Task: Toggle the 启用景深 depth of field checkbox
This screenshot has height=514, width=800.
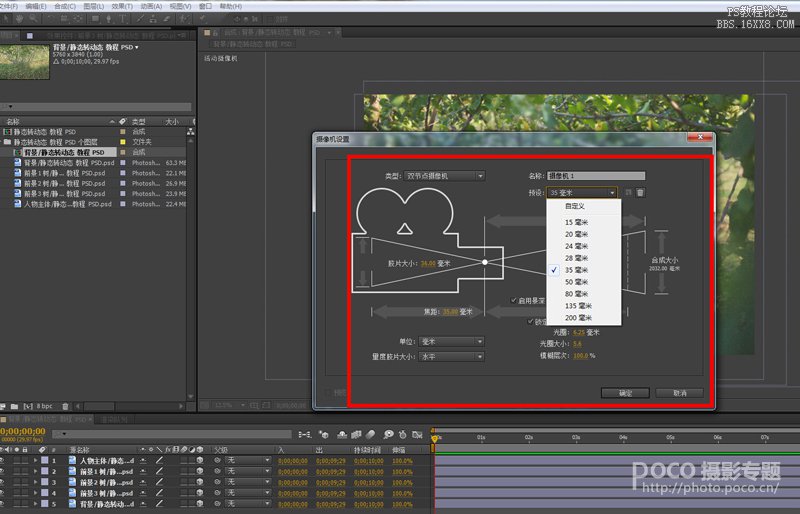Action: point(513,300)
